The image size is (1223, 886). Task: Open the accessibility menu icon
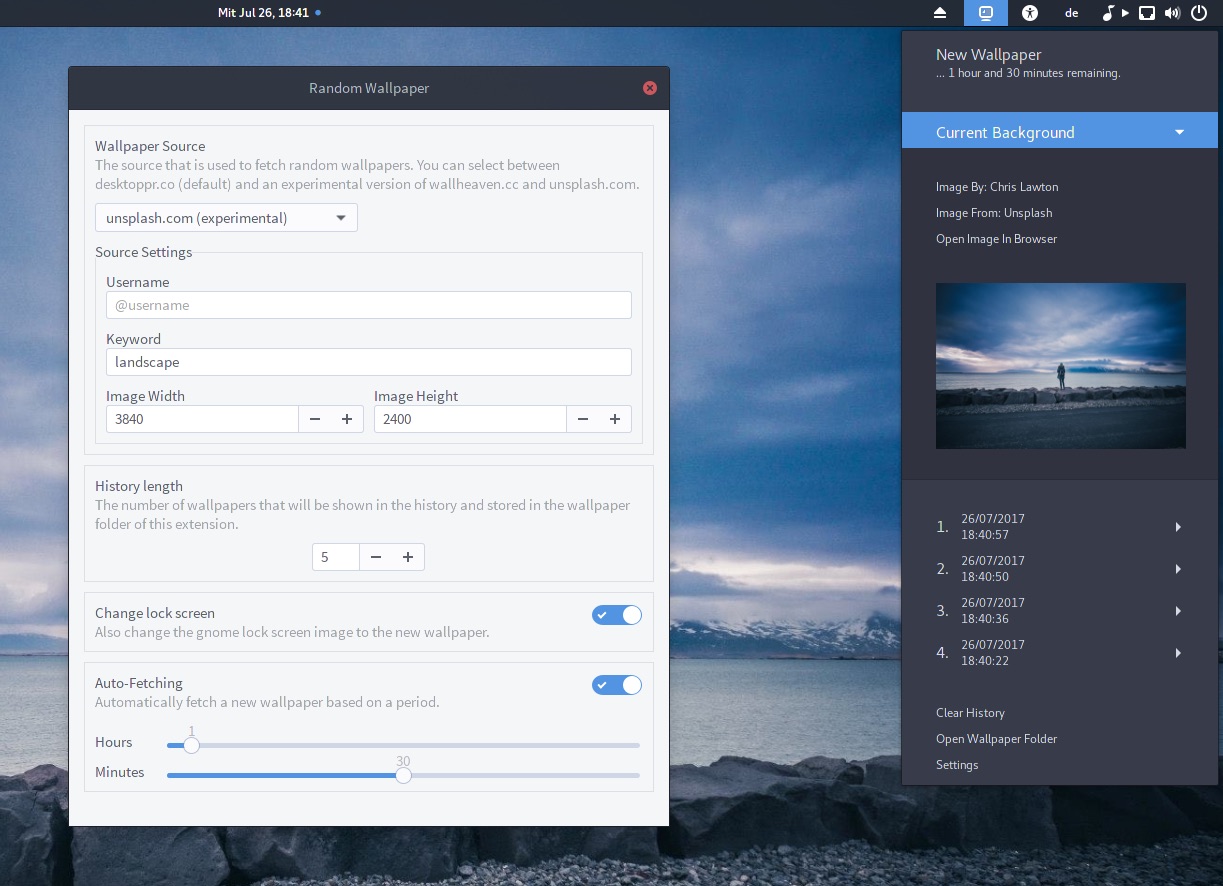[1030, 13]
